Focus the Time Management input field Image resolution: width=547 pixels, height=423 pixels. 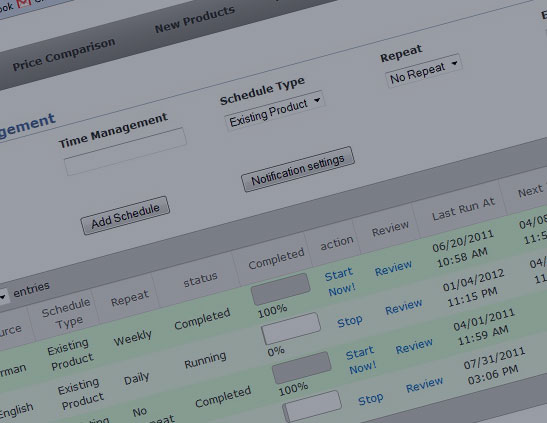click(125, 151)
